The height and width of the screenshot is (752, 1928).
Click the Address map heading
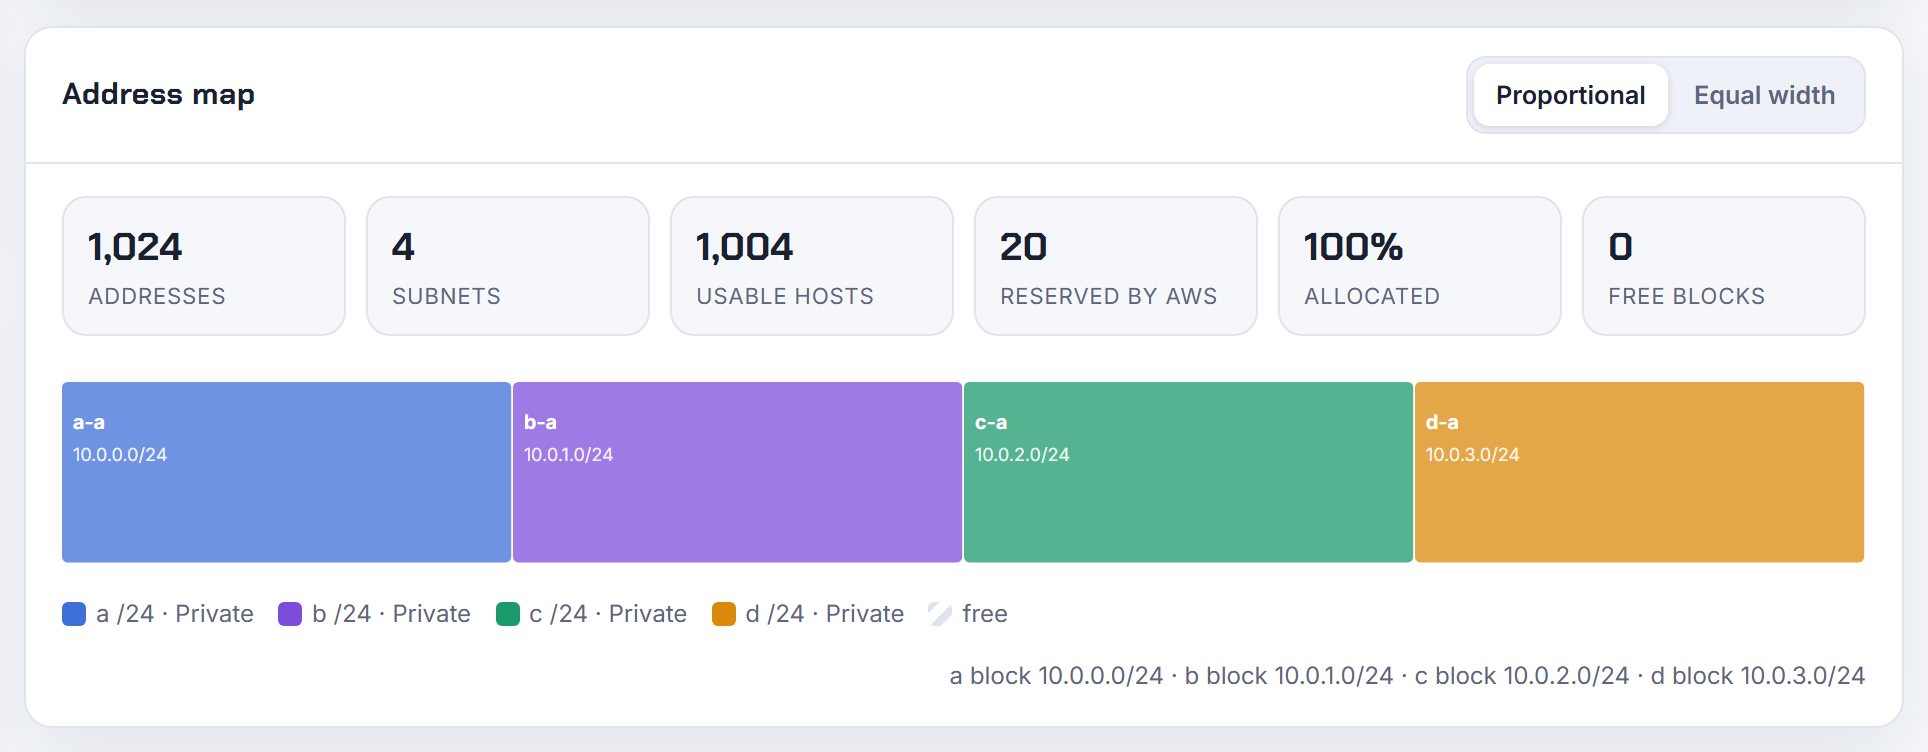pos(158,94)
